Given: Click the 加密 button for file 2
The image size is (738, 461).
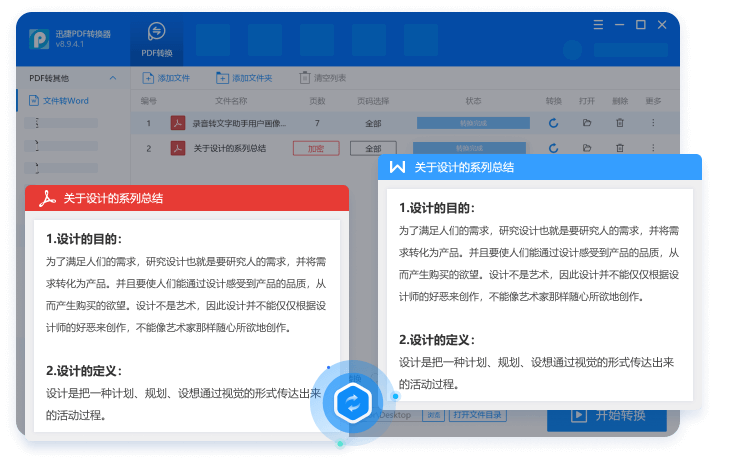Looking at the screenshot, I should coord(316,148).
